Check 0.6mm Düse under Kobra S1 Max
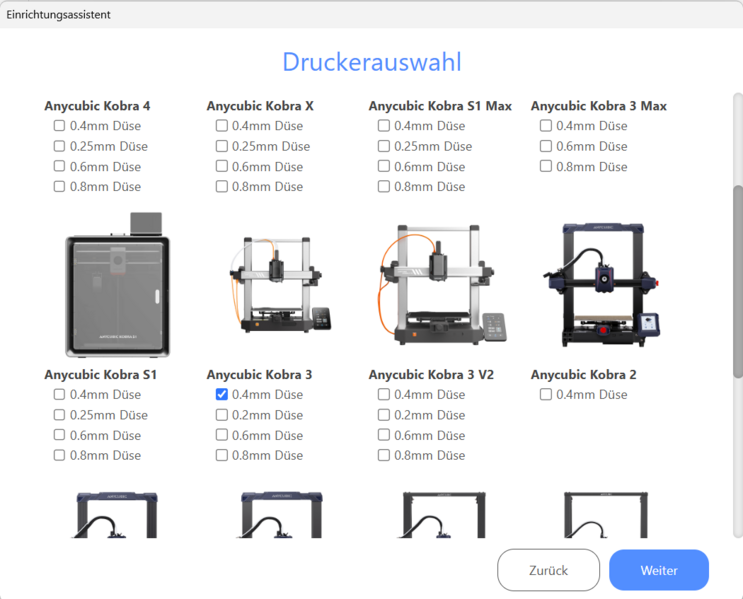Viewport: 743px width, 599px height. [x=383, y=166]
